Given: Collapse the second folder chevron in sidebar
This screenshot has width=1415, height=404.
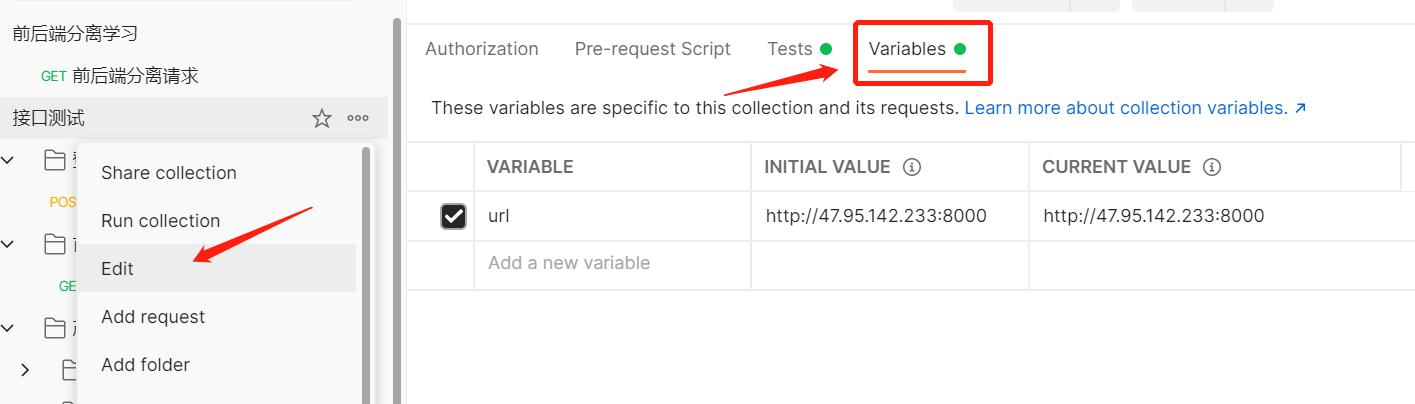Looking at the screenshot, I should [8, 243].
